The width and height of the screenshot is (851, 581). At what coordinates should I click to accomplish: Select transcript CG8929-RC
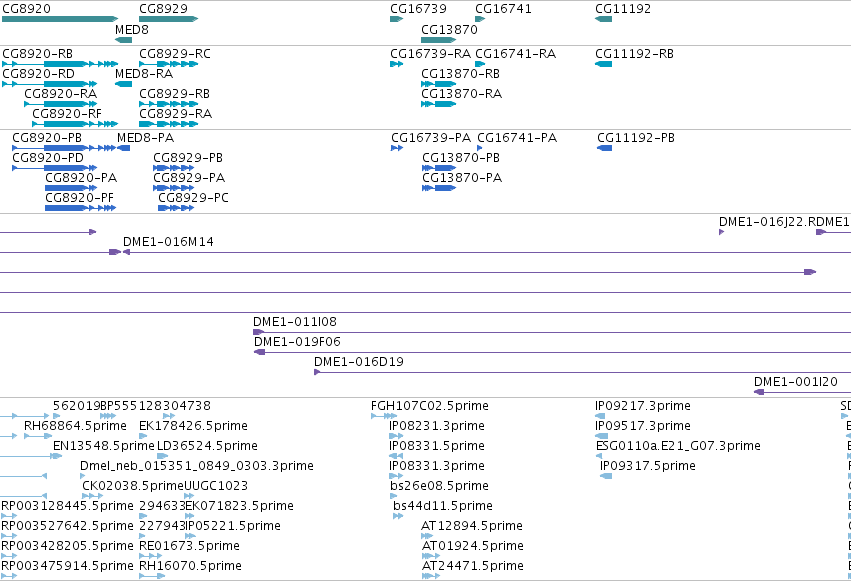click(175, 54)
